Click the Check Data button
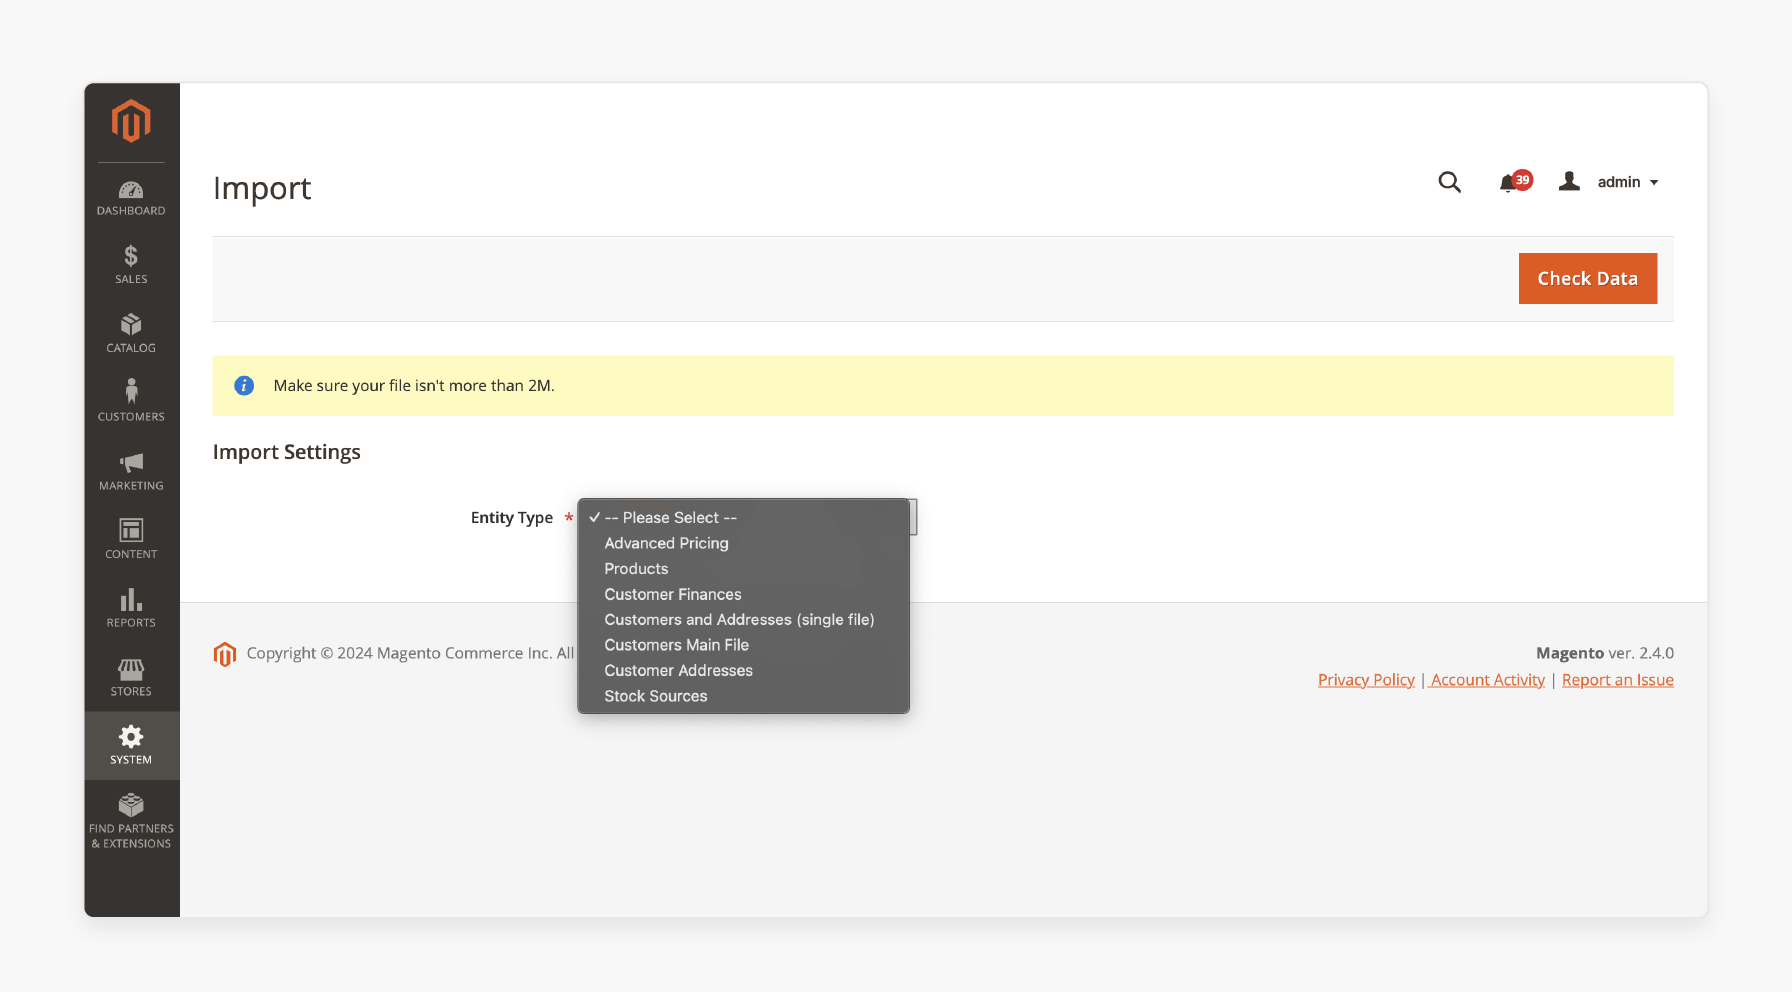This screenshot has width=1792, height=992. [1587, 278]
